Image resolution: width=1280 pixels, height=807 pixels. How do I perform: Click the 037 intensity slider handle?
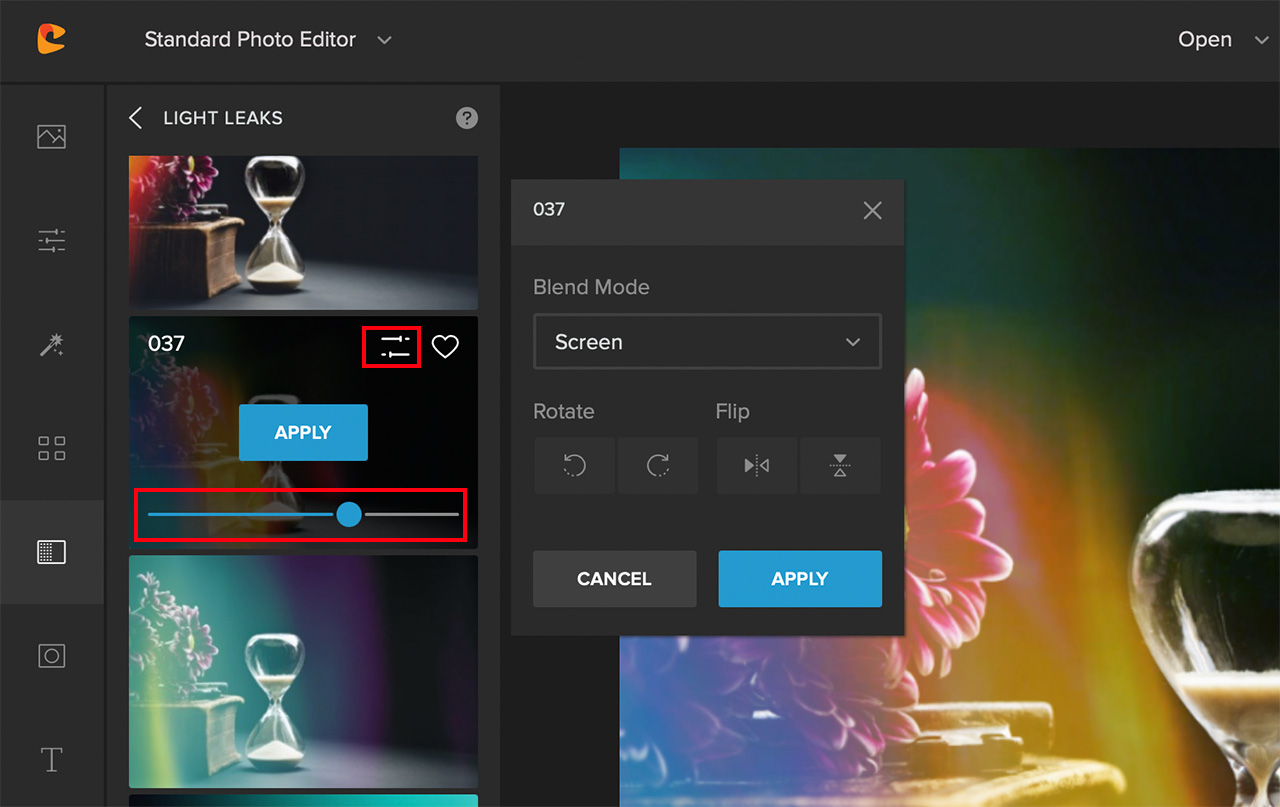point(349,514)
